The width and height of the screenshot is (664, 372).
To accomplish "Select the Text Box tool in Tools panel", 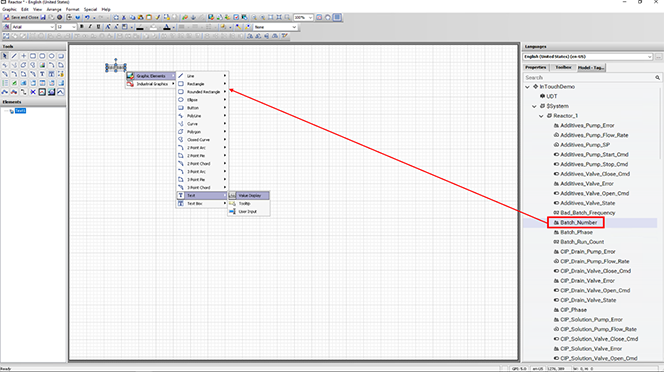I will click(x=52, y=74).
